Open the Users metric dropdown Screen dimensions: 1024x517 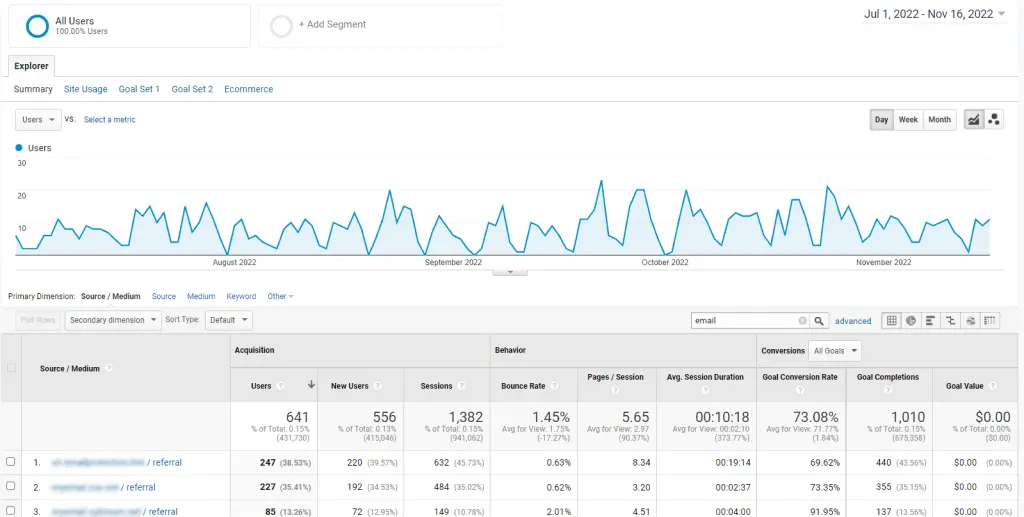point(39,119)
